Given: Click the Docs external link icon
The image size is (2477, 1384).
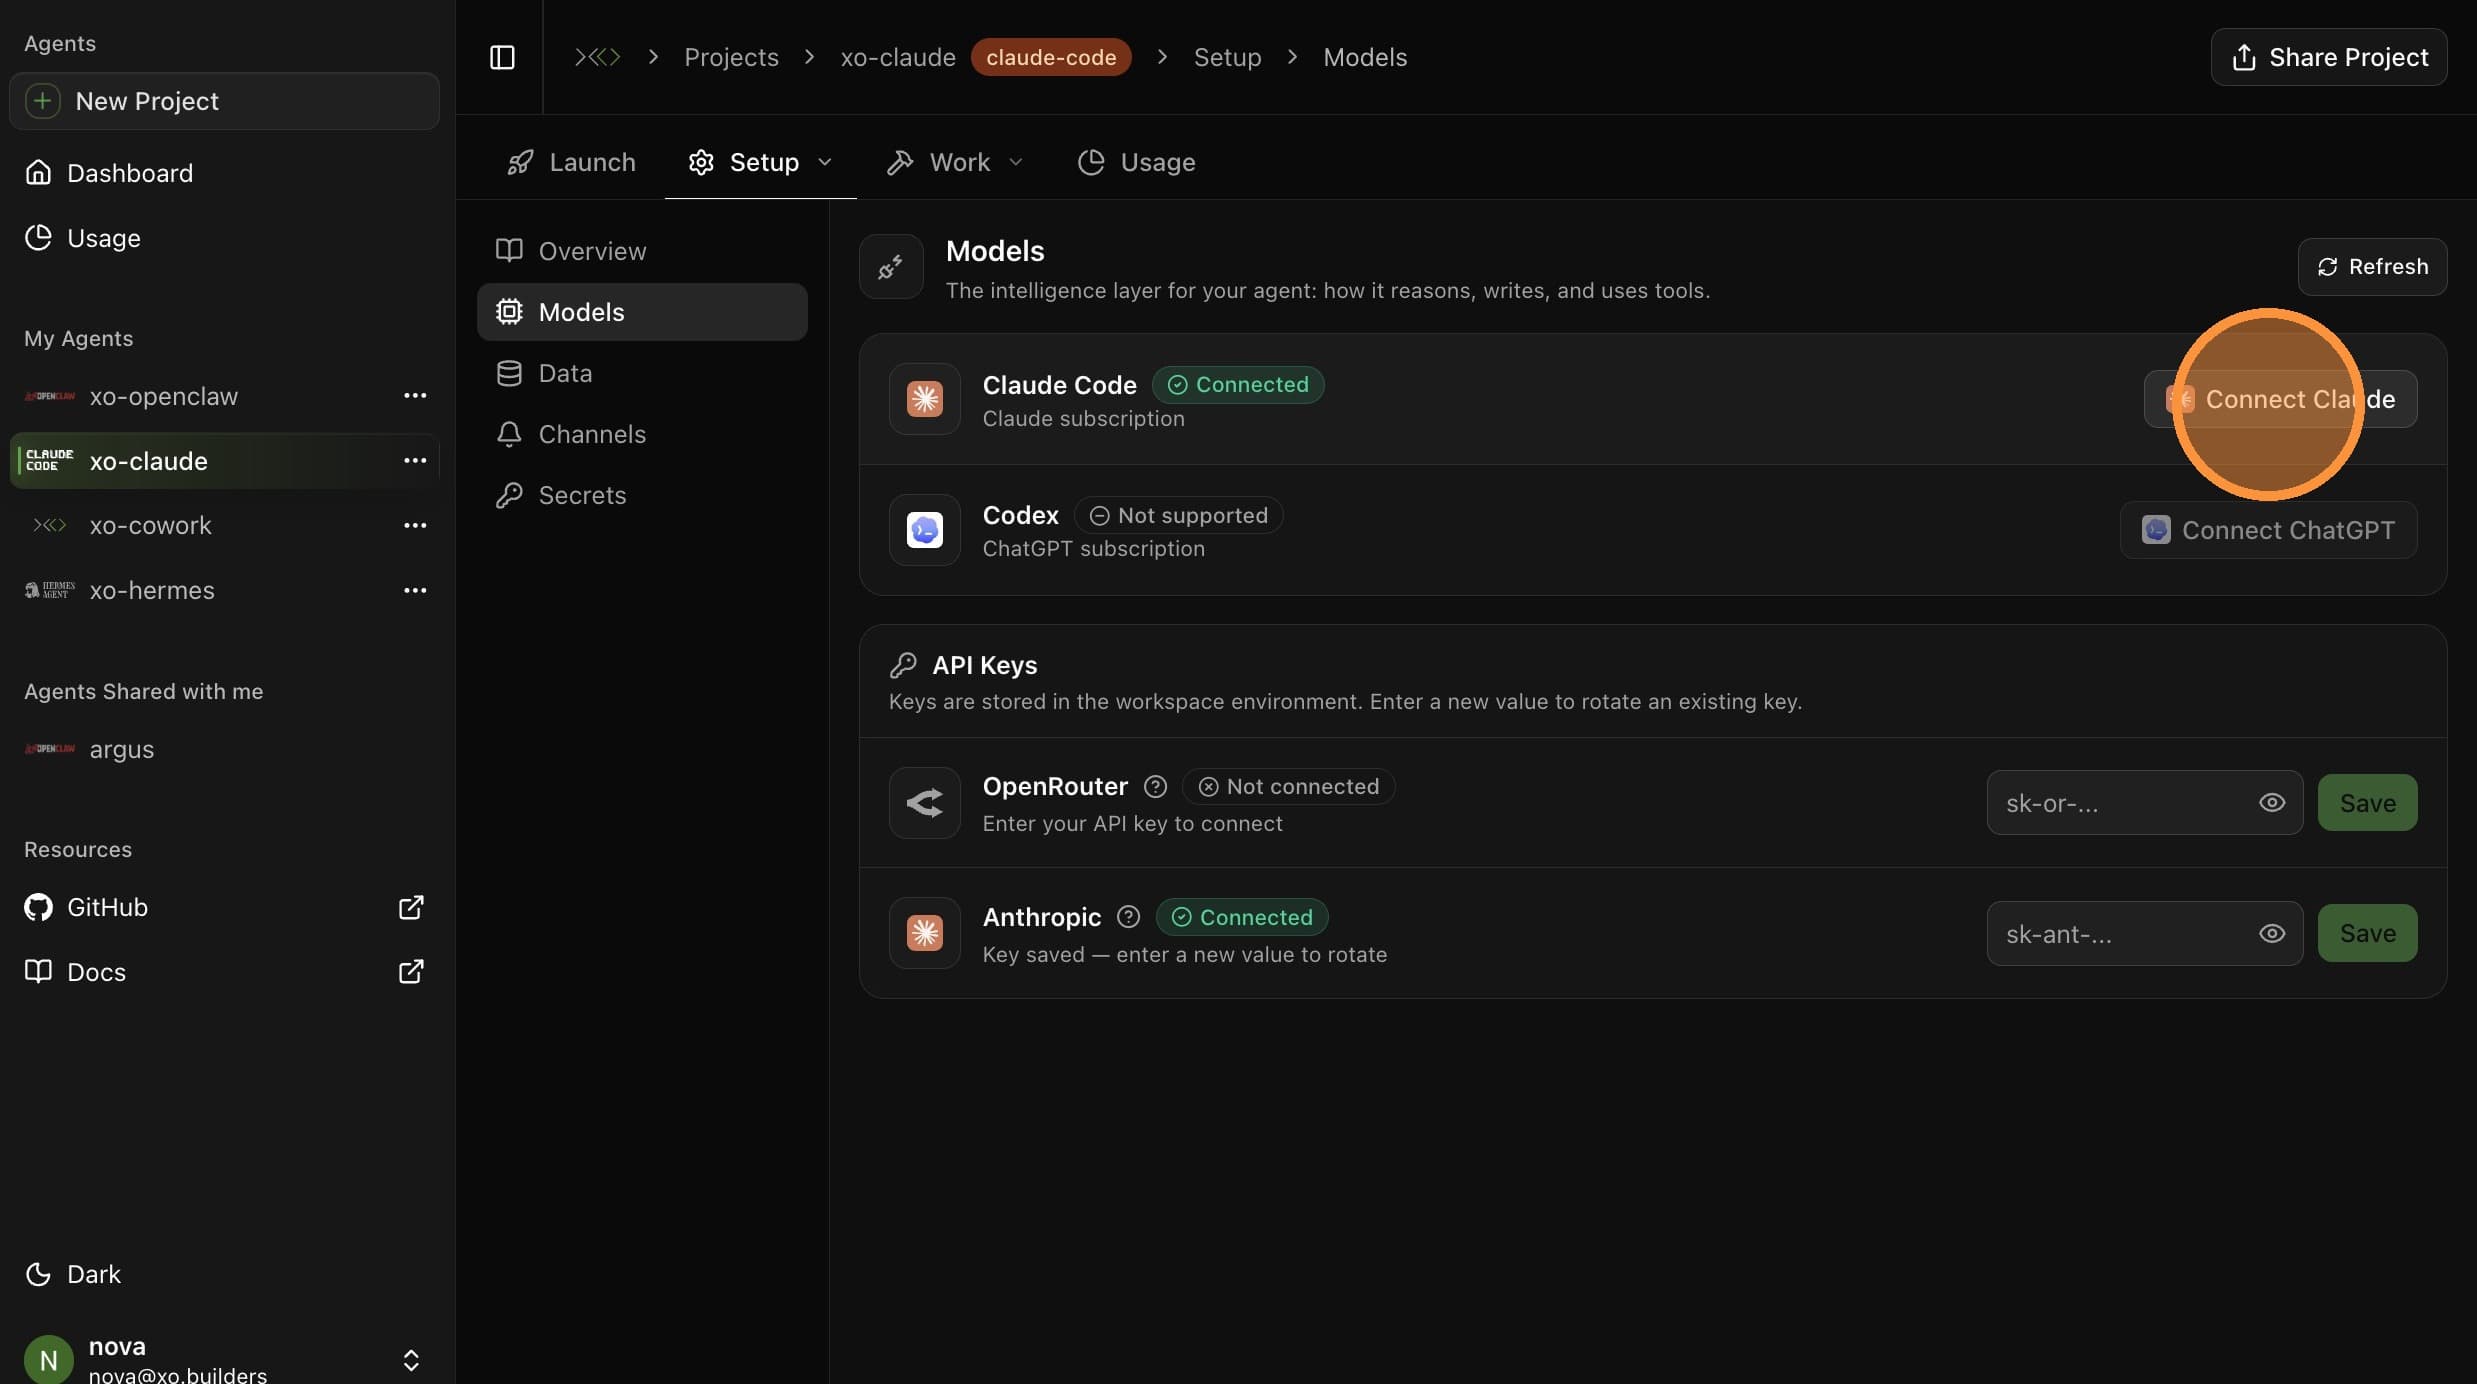Looking at the screenshot, I should coord(411,971).
